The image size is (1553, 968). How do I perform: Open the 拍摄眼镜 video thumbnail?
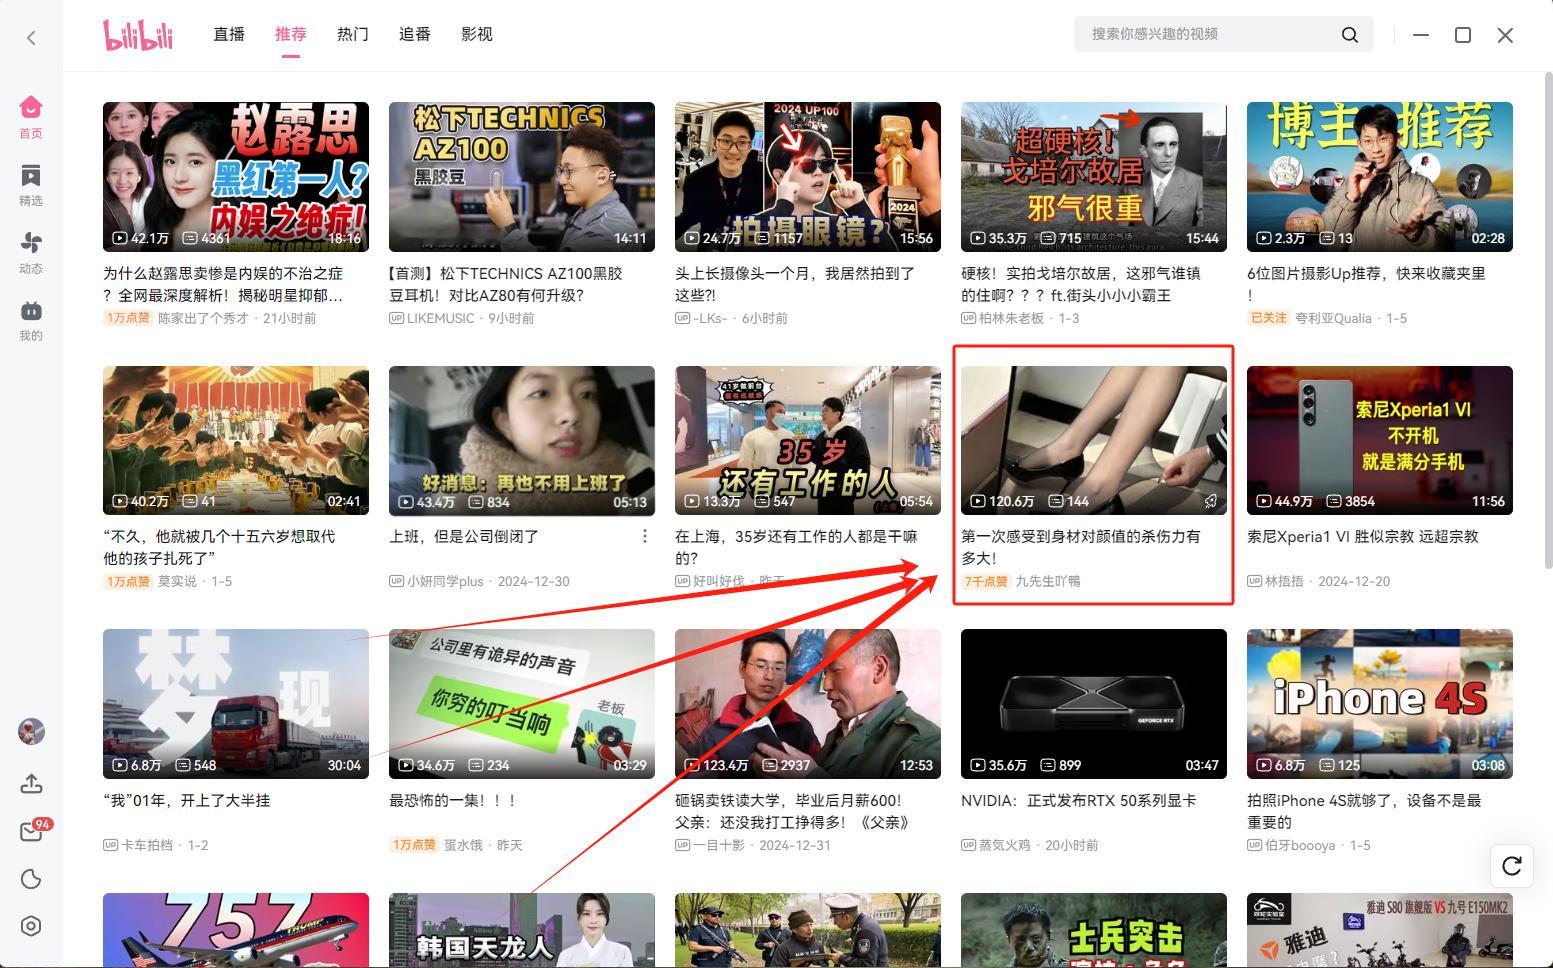point(808,177)
